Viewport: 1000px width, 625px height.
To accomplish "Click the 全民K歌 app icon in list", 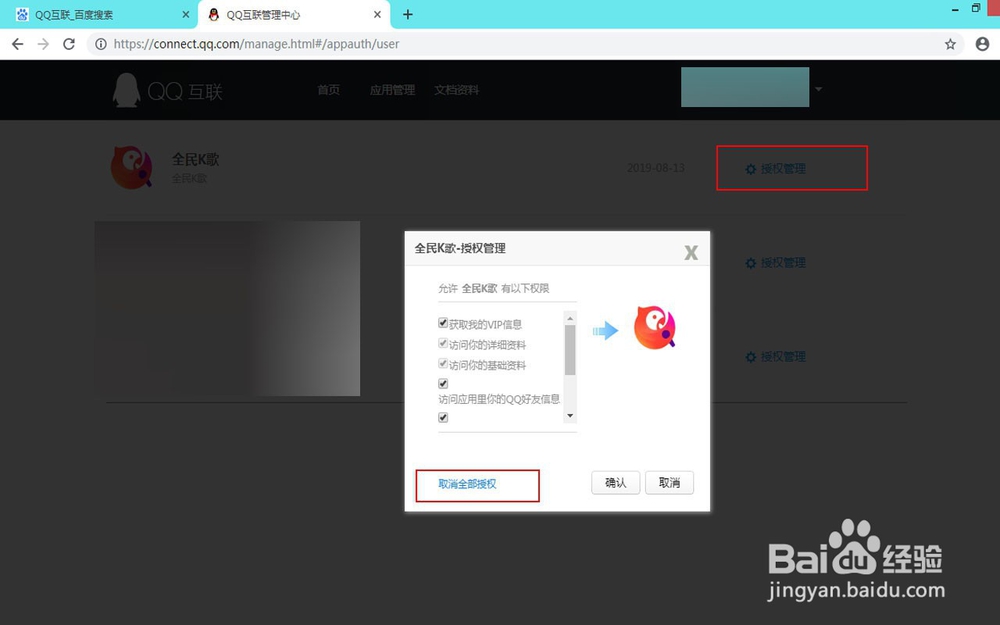I will (x=132, y=167).
